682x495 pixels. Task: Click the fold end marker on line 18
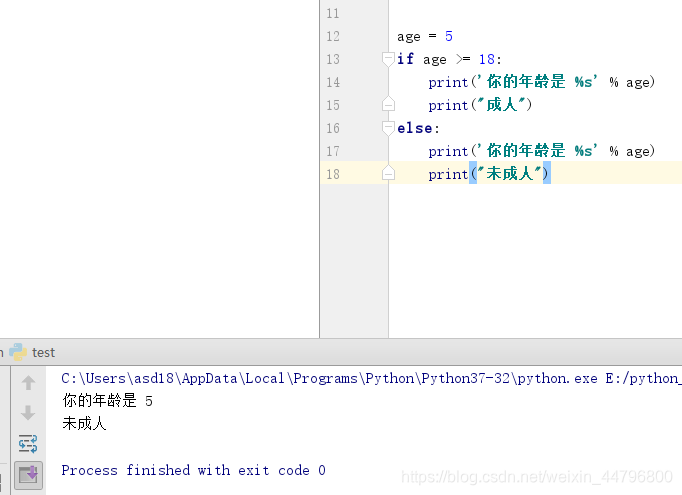click(388, 174)
